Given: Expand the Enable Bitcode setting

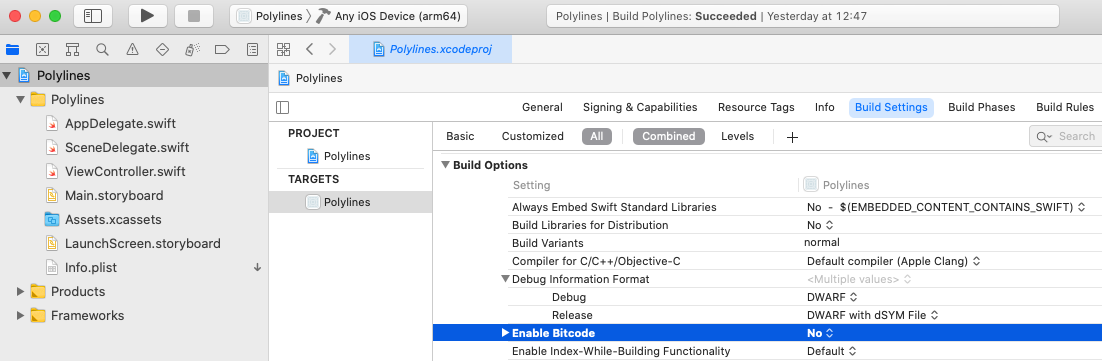Looking at the screenshot, I should point(505,333).
